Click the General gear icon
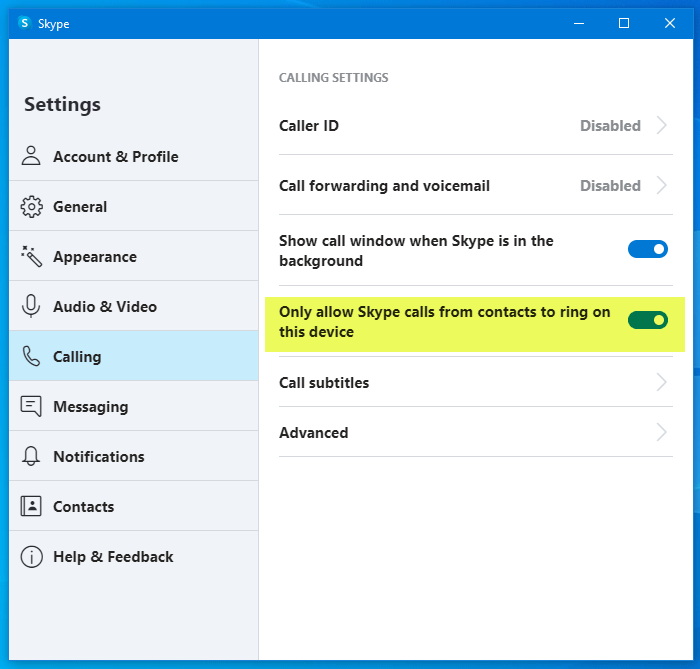The width and height of the screenshot is (700, 669). click(x=31, y=207)
